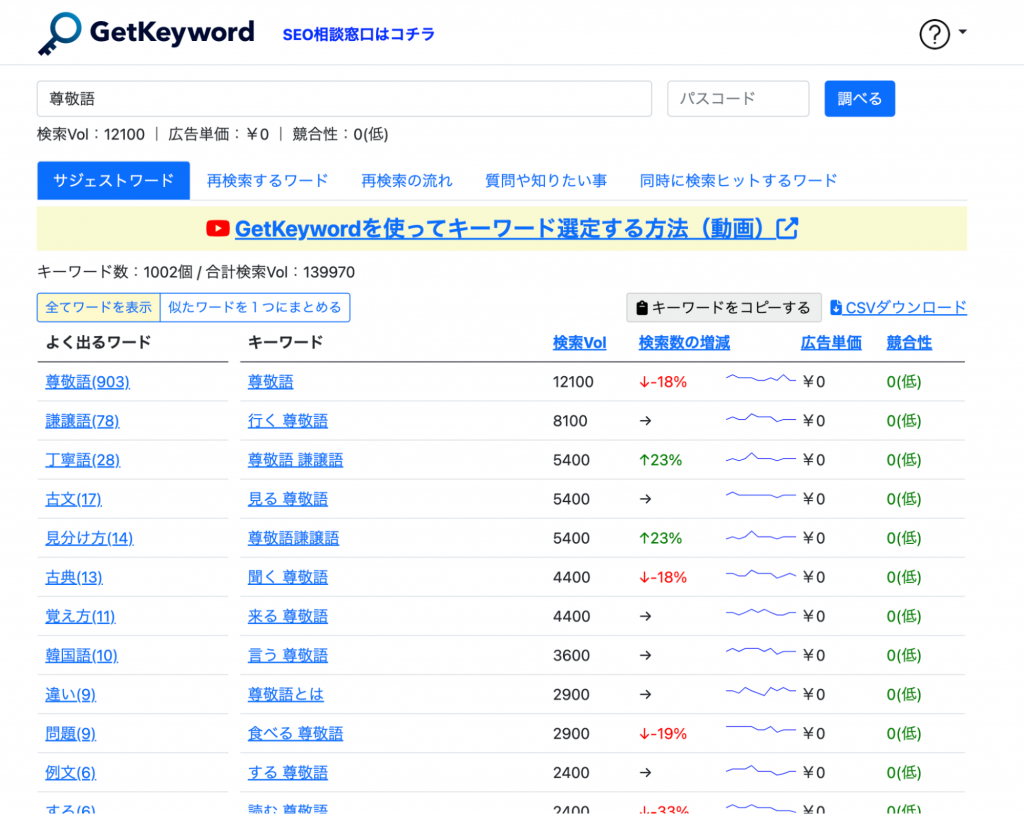Image resolution: width=1024 pixels, height=814 pixels.
Task: Click ↓-19% change in 食べる 尊敬語 row
Action: click(662, 734)
